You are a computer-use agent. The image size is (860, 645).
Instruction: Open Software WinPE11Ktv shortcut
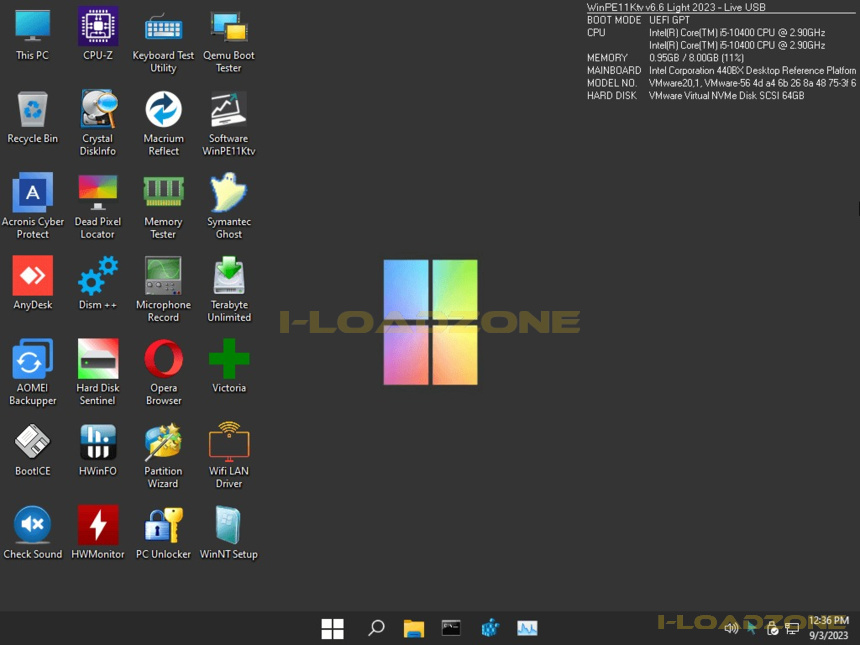(229, 123)
